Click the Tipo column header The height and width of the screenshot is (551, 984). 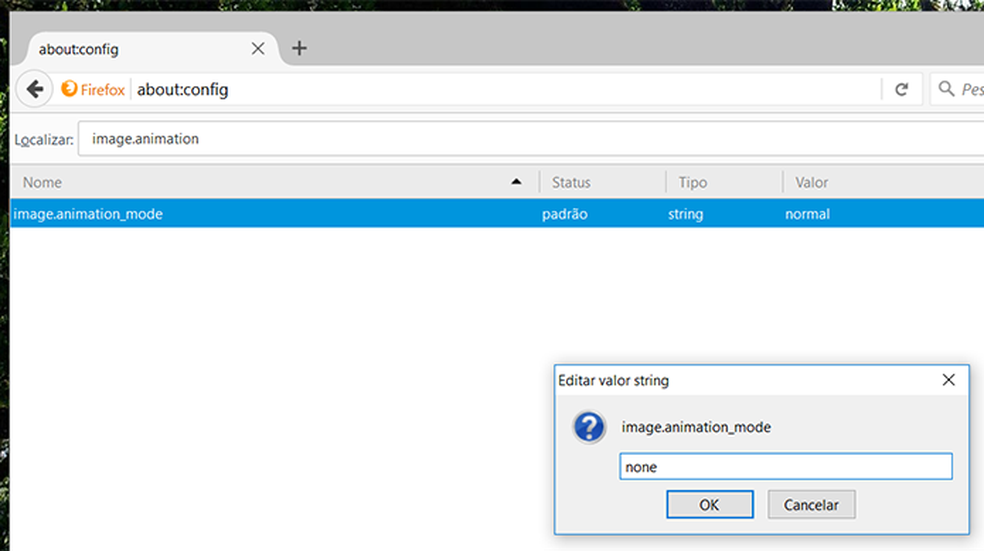724,183
